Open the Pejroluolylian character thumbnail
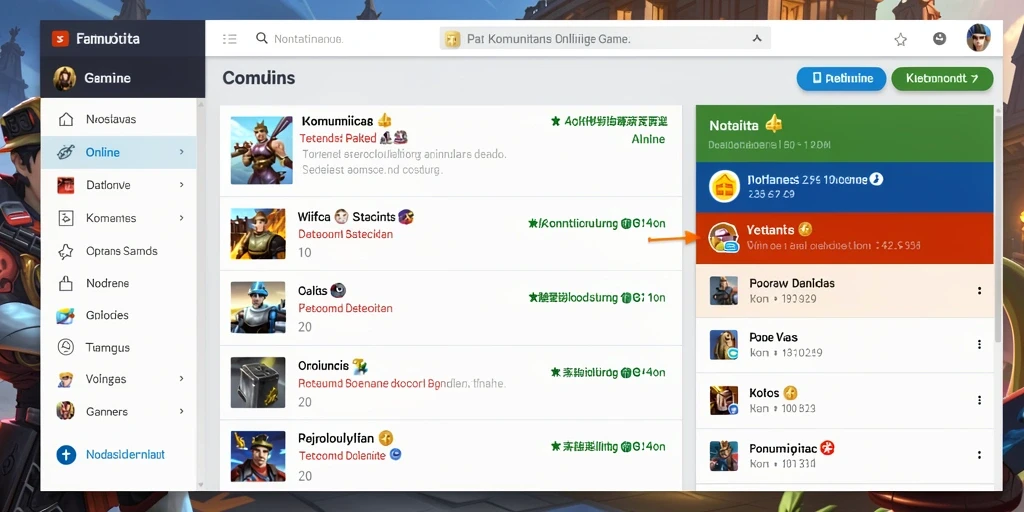1024x512 pixels. [x=257, y=456]
